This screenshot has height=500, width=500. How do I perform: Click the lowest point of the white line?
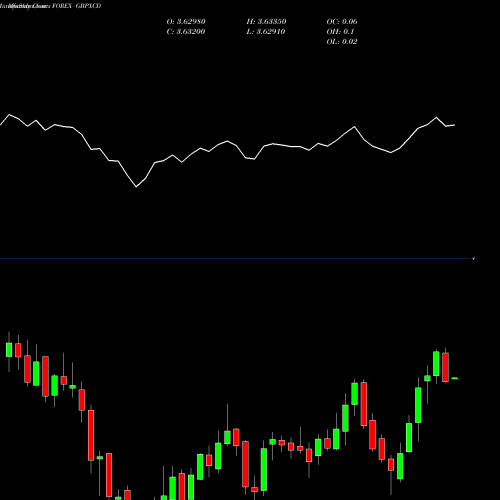pos(136,187)
